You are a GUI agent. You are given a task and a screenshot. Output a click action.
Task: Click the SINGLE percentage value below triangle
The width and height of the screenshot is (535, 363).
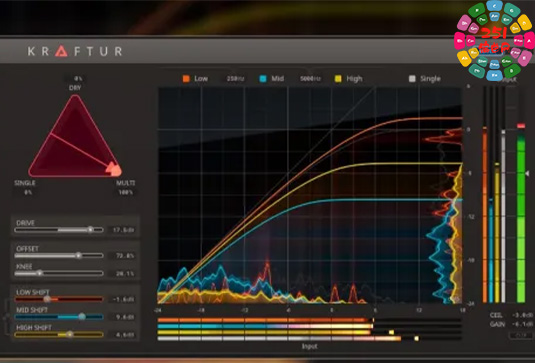click(x=28, y=192)
